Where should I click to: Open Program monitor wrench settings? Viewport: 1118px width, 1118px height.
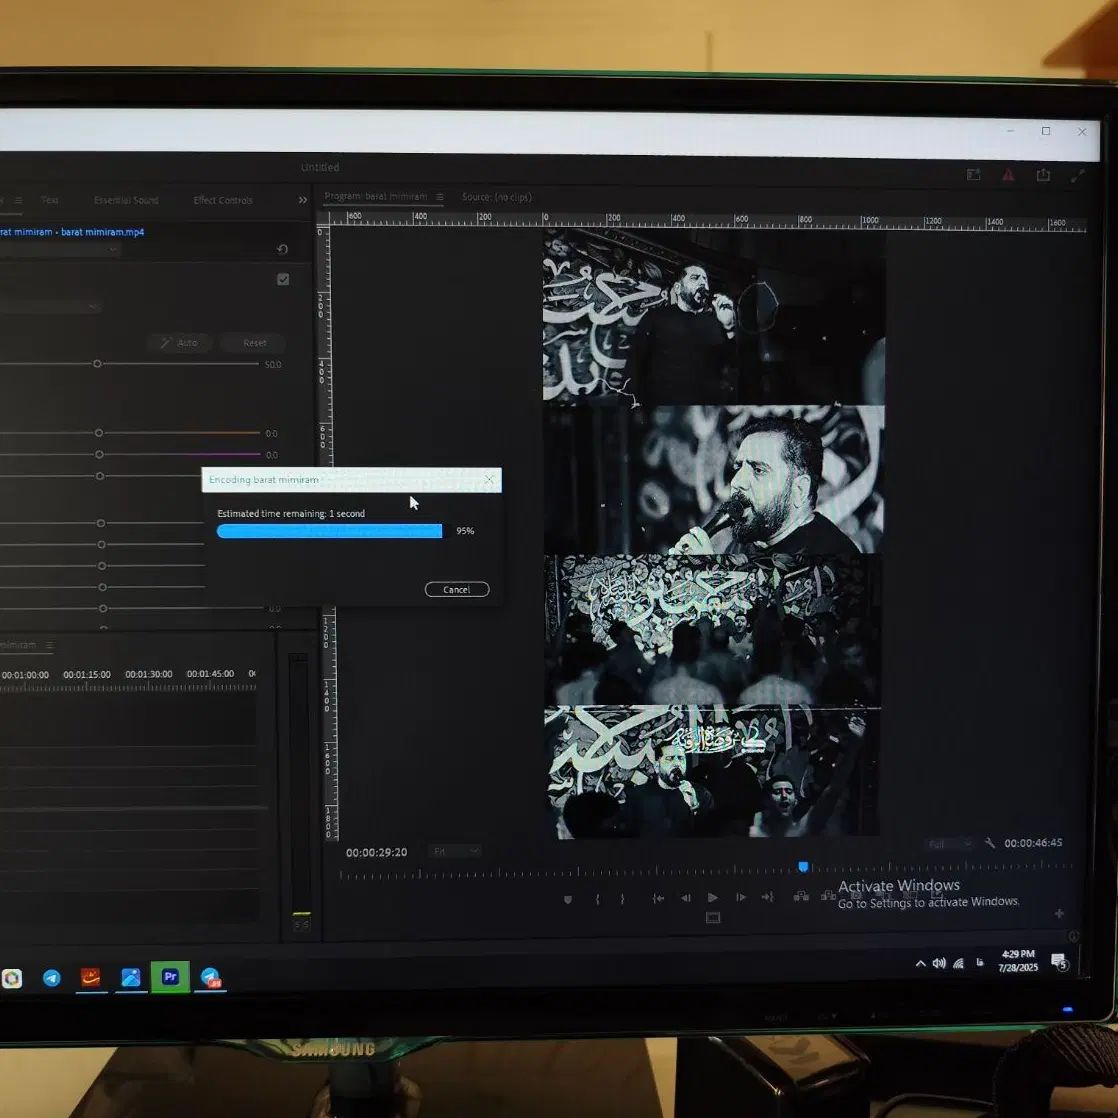pyautogui.click(x=990, y=843)
